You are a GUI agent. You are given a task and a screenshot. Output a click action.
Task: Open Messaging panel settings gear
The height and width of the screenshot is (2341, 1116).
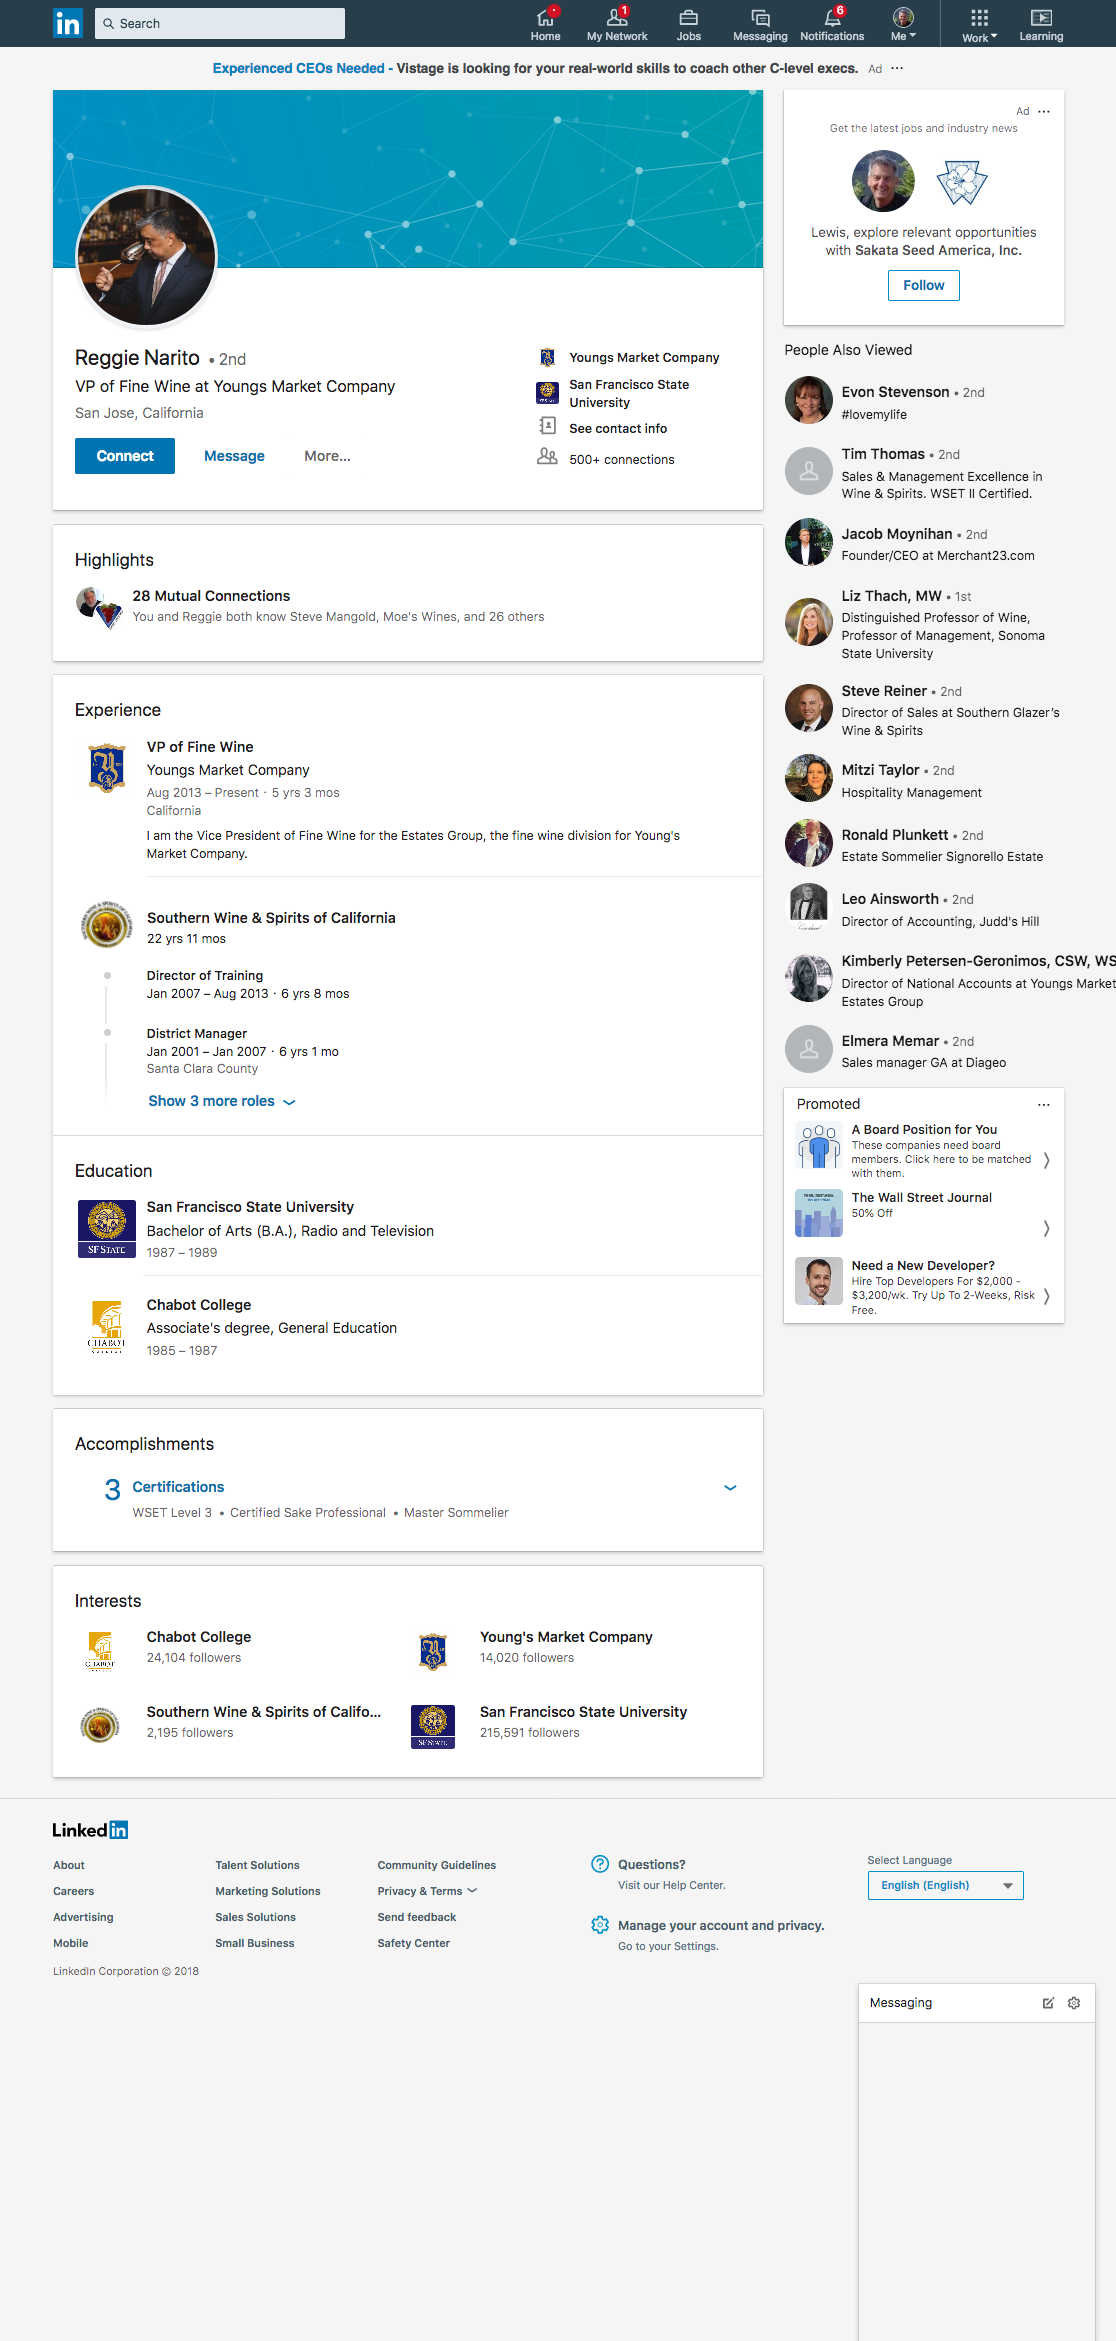[x=1074, y=2003]
